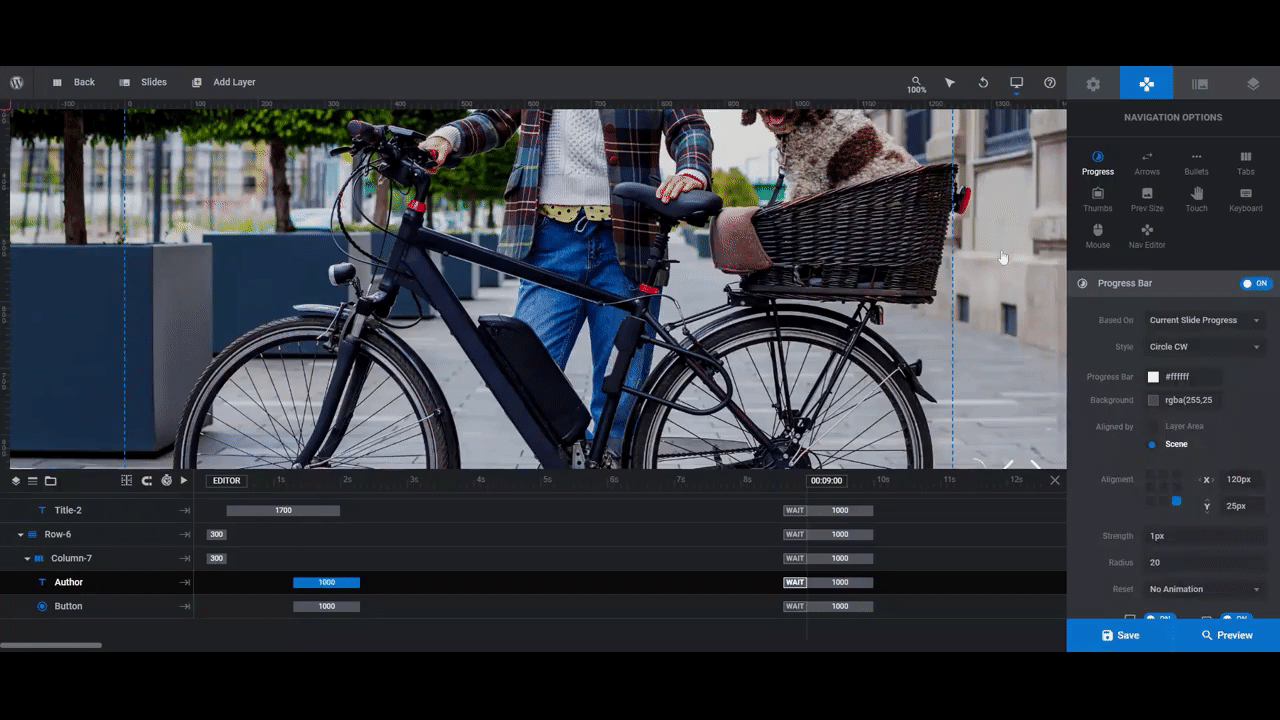Select the Mouse navigation option
The height and width of the screenshot is (720, 1280).
(1097, 236)
